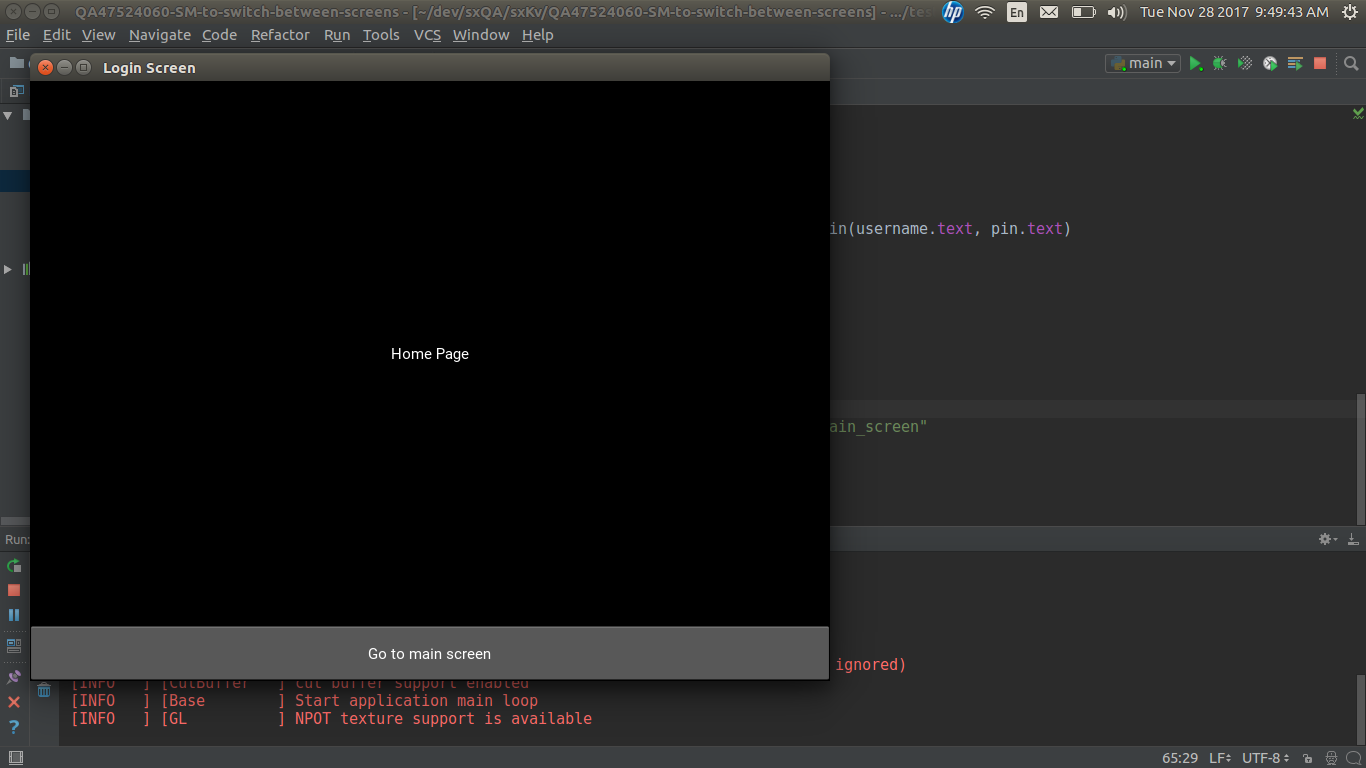Click the 65:29 cursor position indicator
The image size is (1366, 768).
point(1180,758)
